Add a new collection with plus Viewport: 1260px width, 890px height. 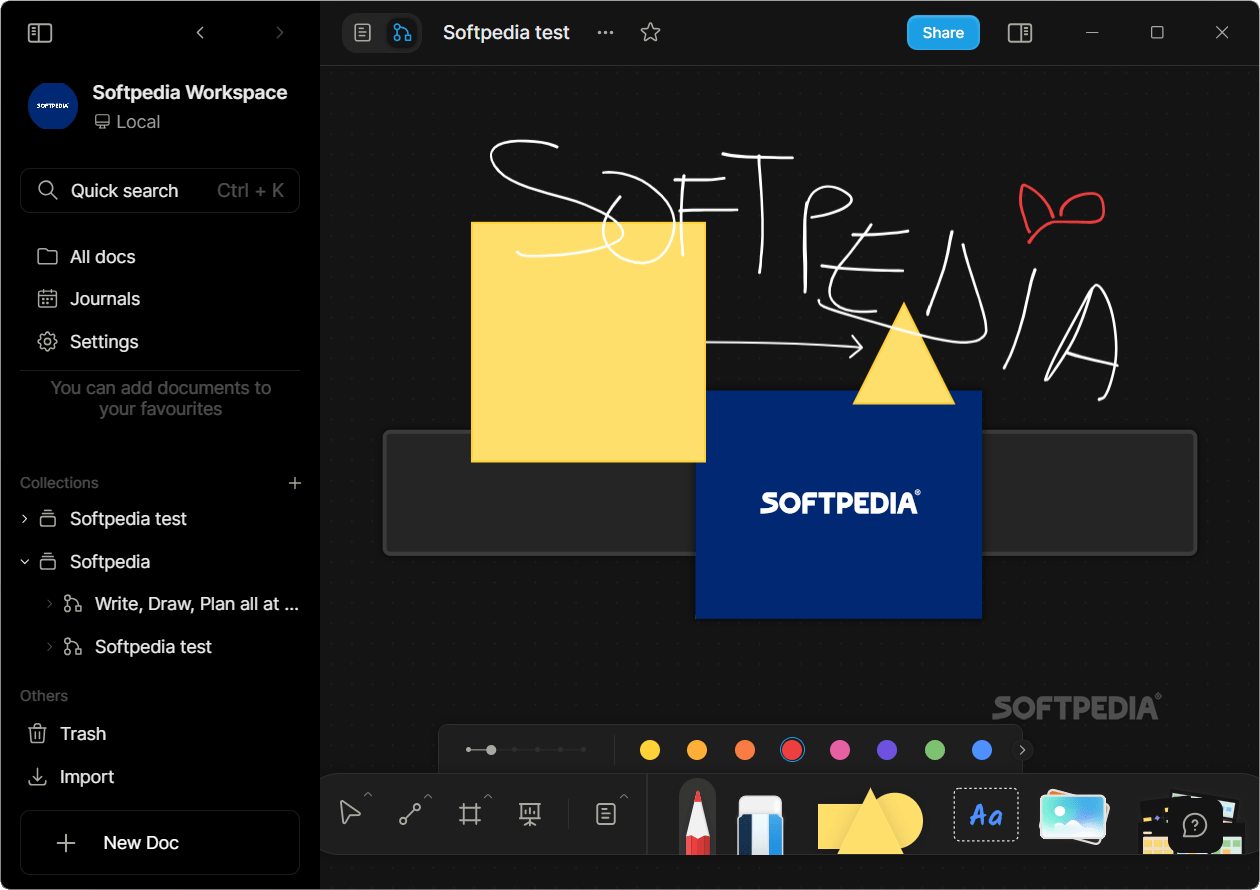click(x=295, y=483)
